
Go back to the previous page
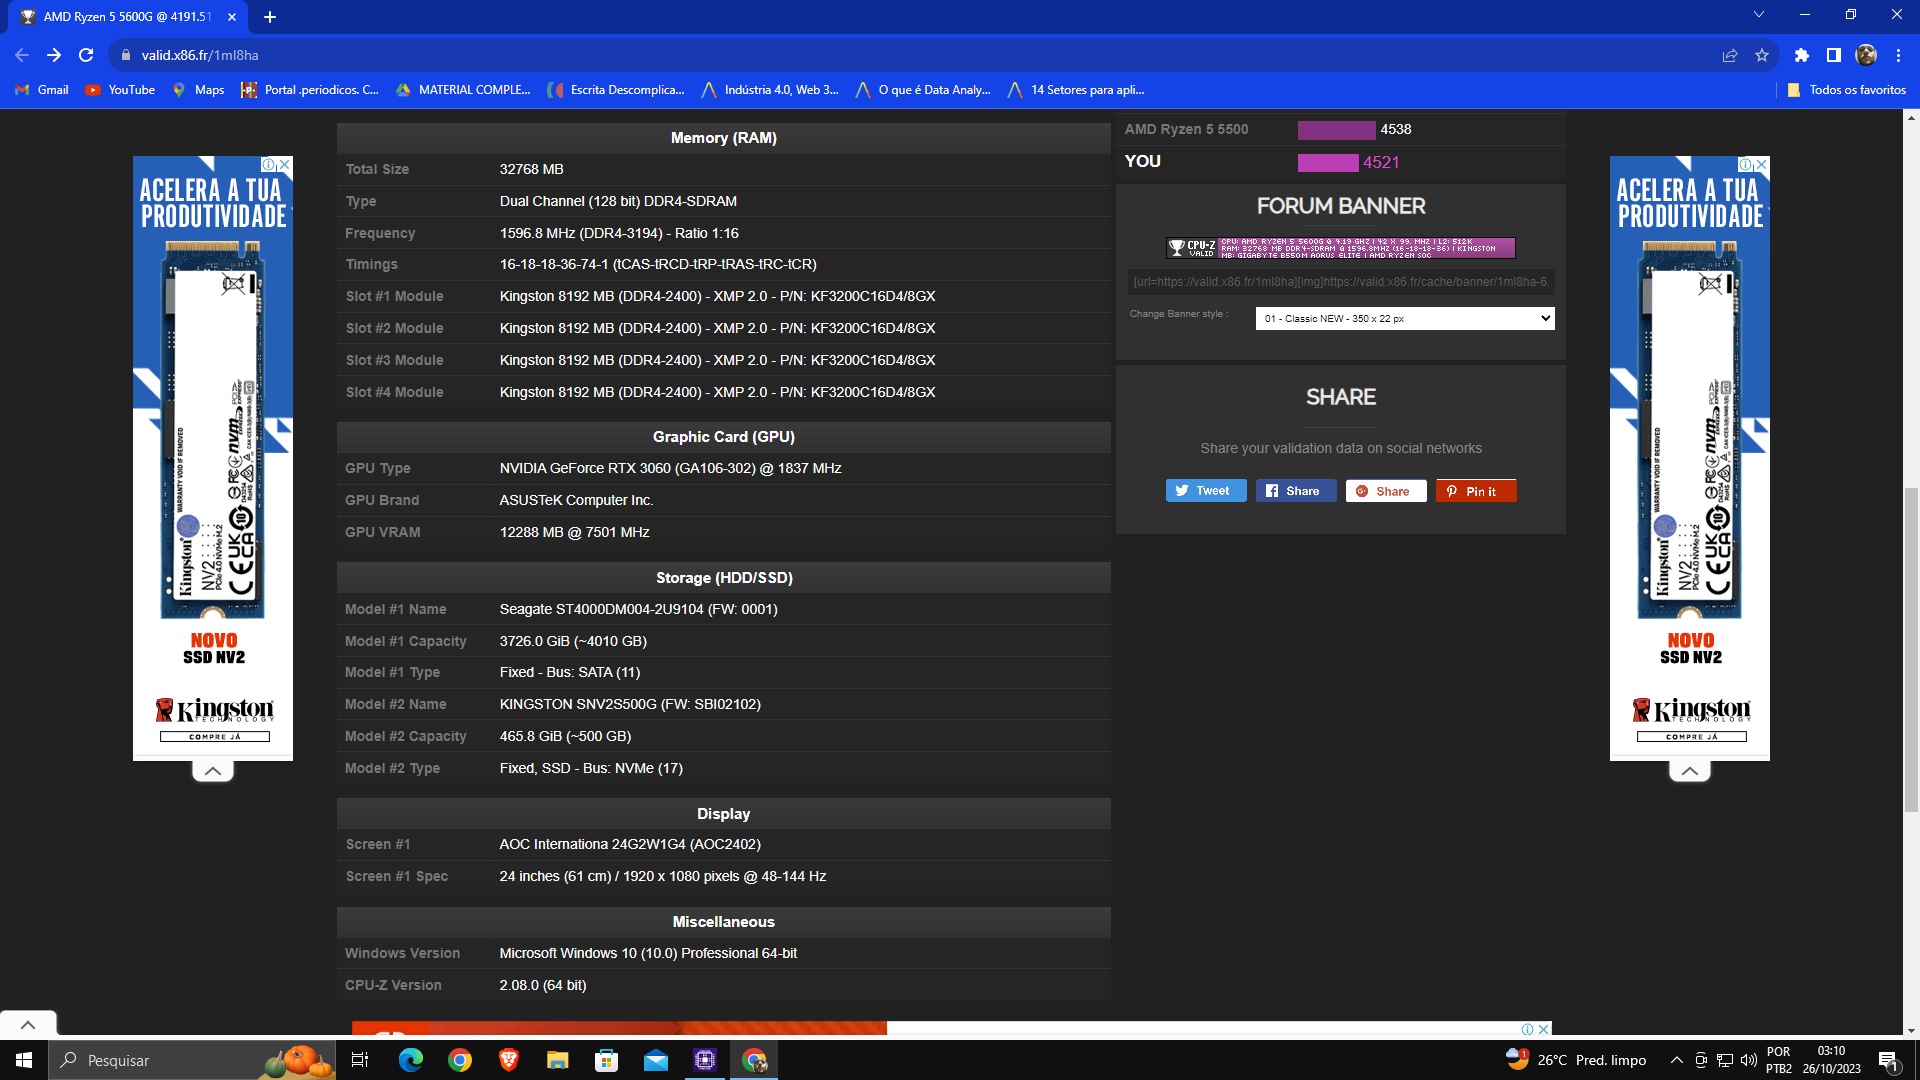[22, 55]
